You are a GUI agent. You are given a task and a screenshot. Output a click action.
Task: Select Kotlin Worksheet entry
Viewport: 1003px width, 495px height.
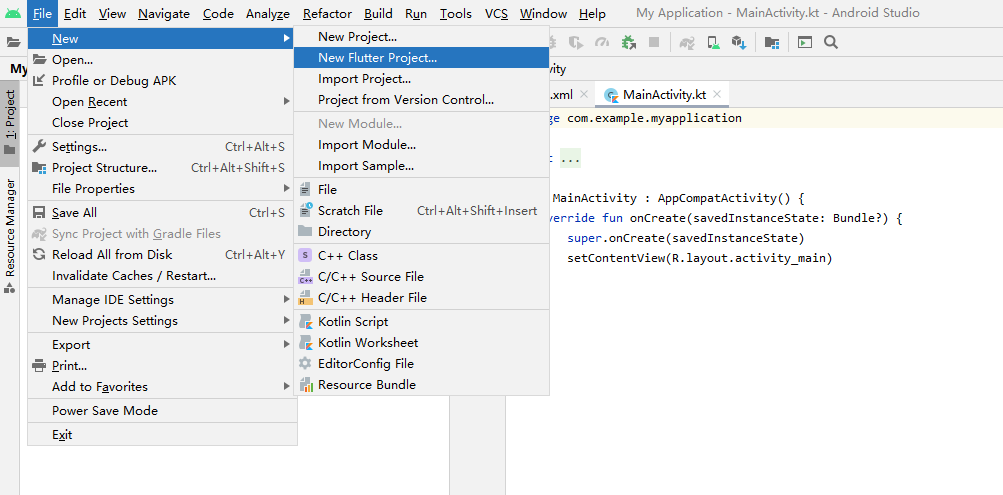click(x=421, y=342)
